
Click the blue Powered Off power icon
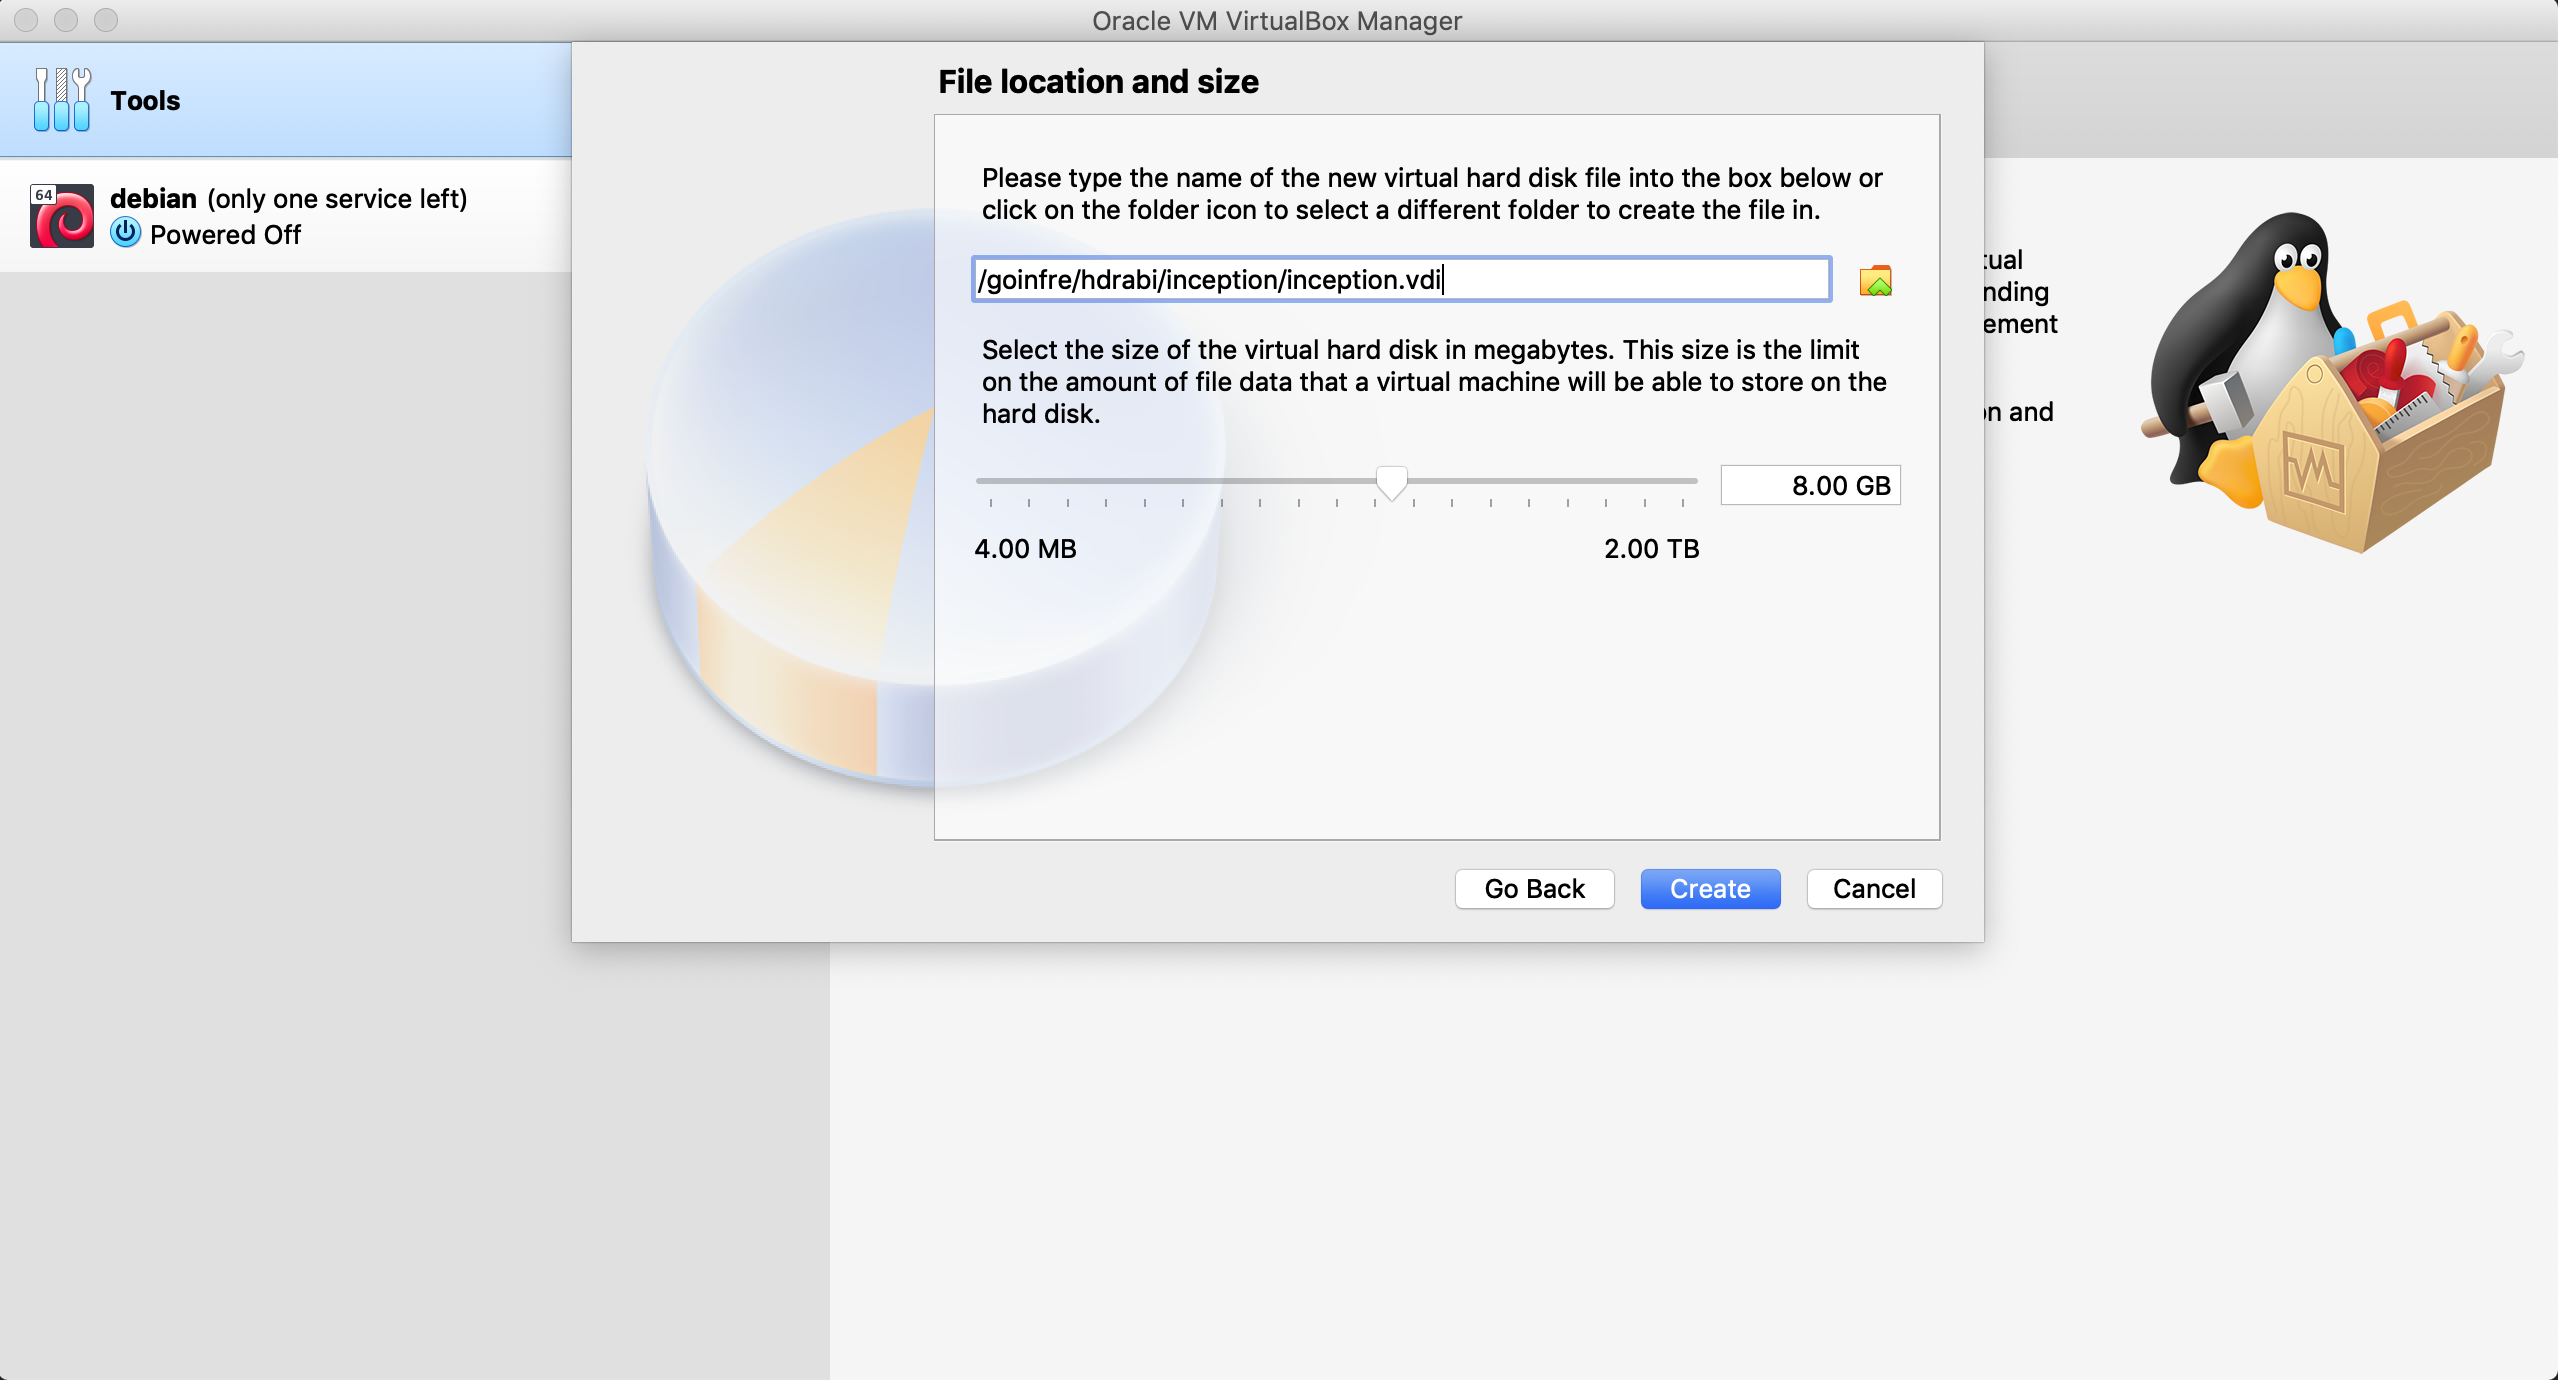click(125, 233)
